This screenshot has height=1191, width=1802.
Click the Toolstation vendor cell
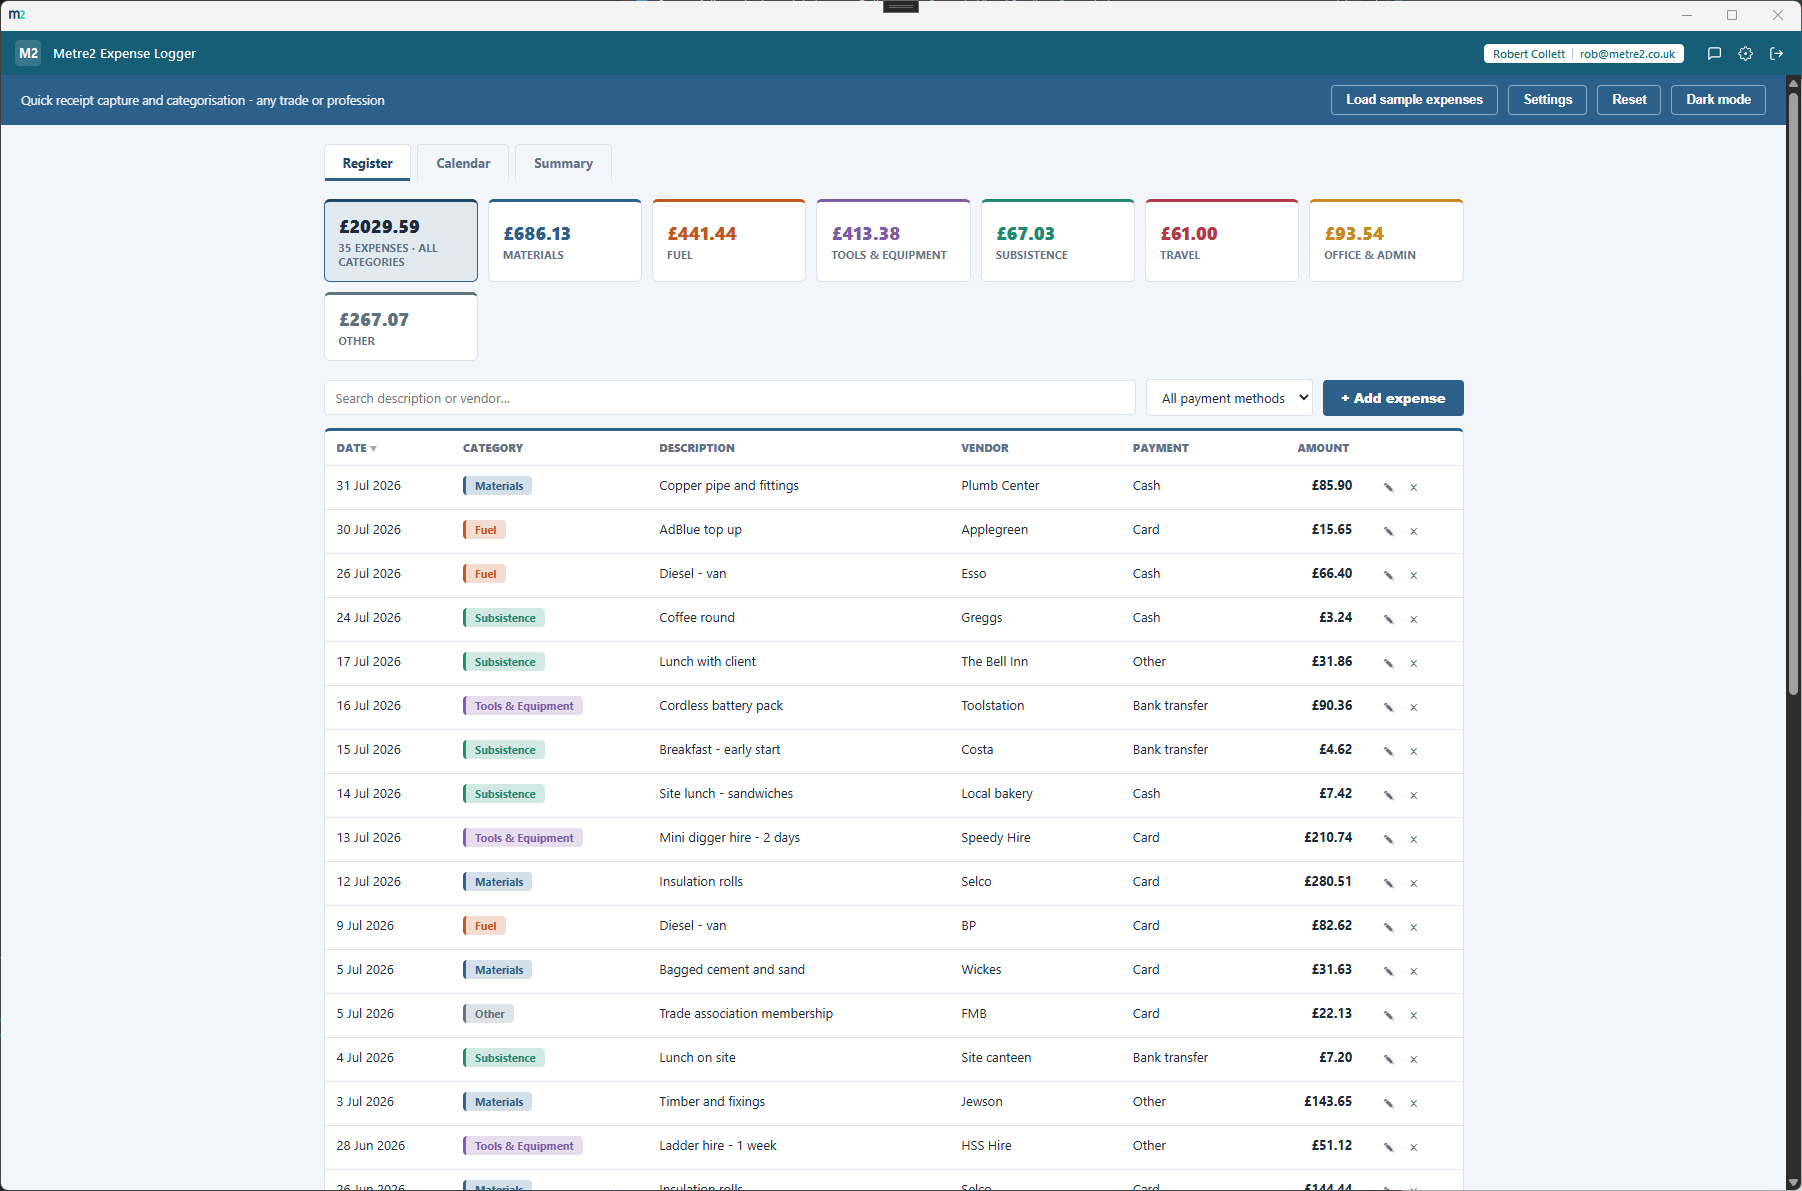(x=993, y=706)
